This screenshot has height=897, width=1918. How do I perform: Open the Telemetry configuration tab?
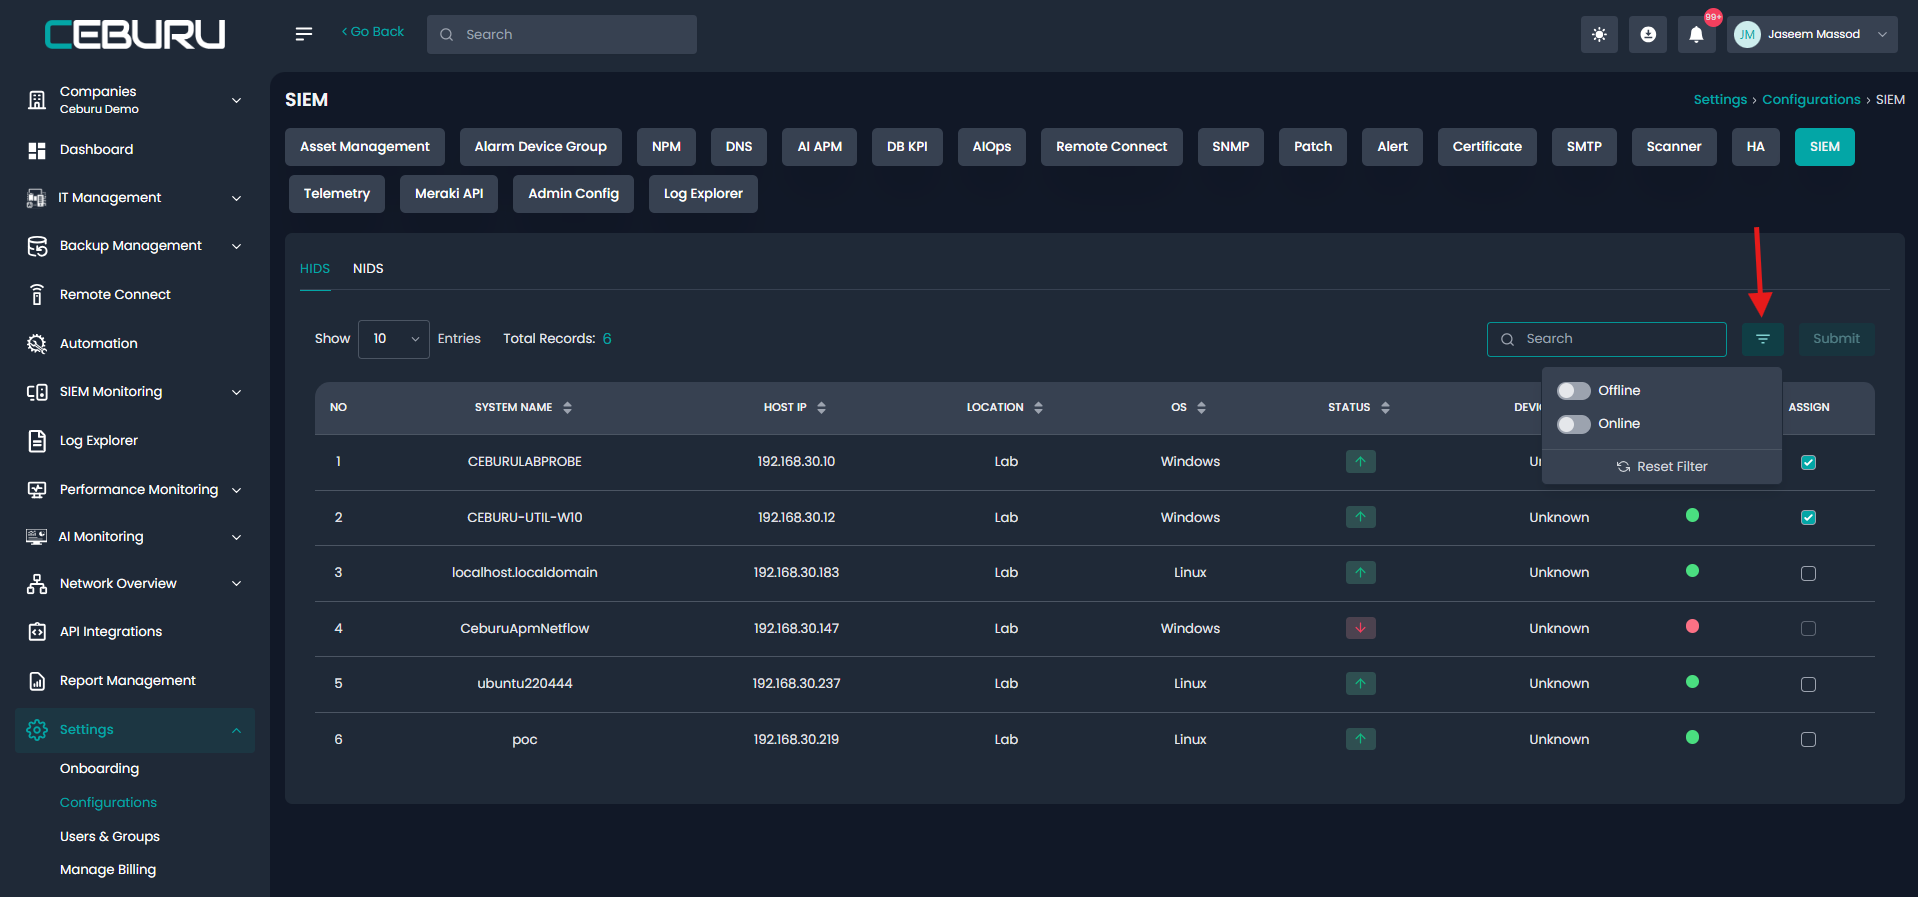[337, 194]
